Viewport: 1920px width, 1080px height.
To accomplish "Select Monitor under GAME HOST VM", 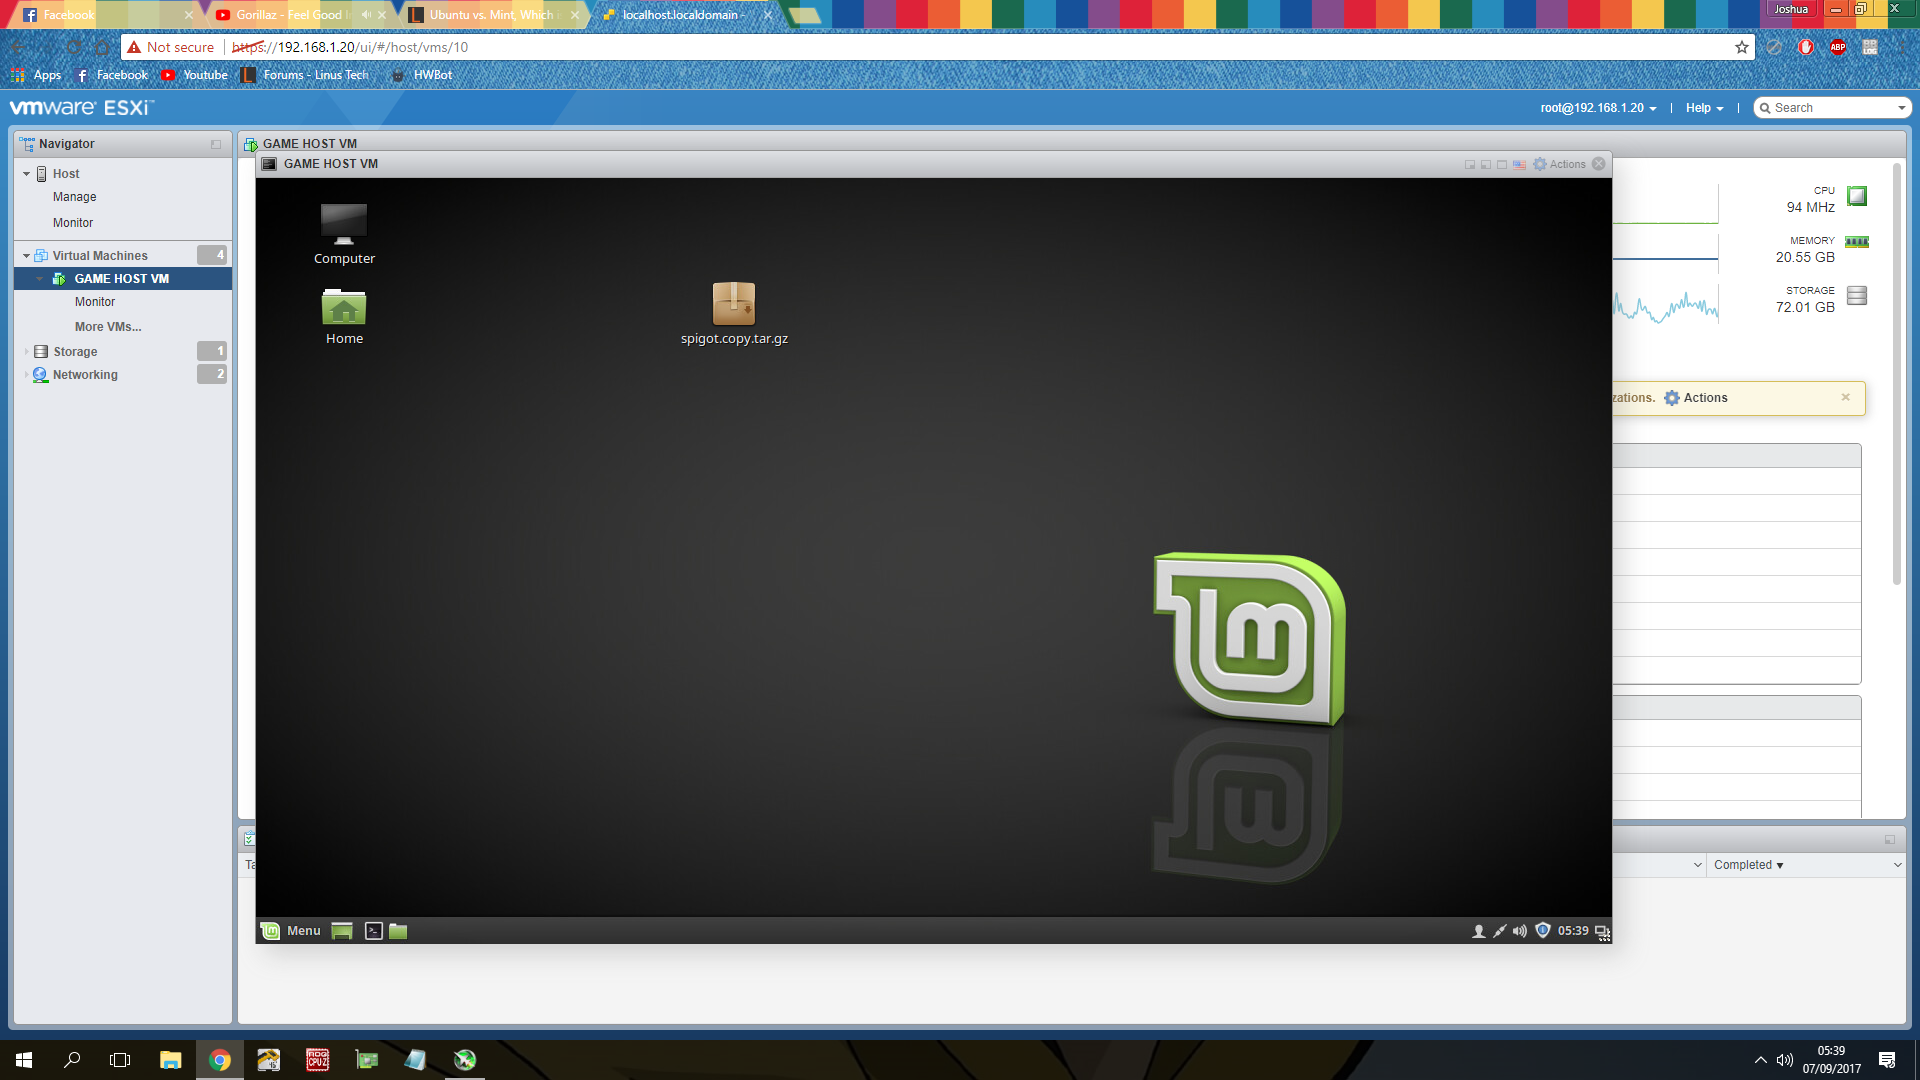I will coord(95,302).
